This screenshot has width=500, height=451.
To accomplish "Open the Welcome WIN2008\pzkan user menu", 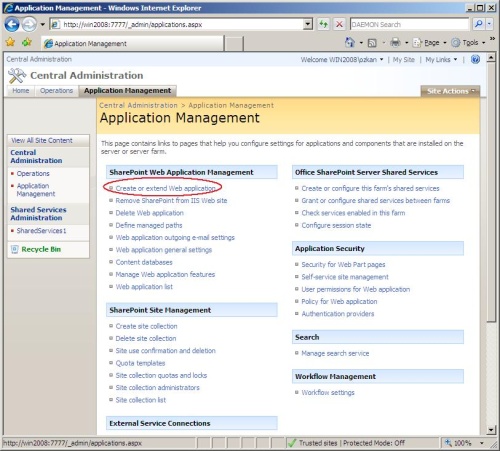I will pos(342,60).
